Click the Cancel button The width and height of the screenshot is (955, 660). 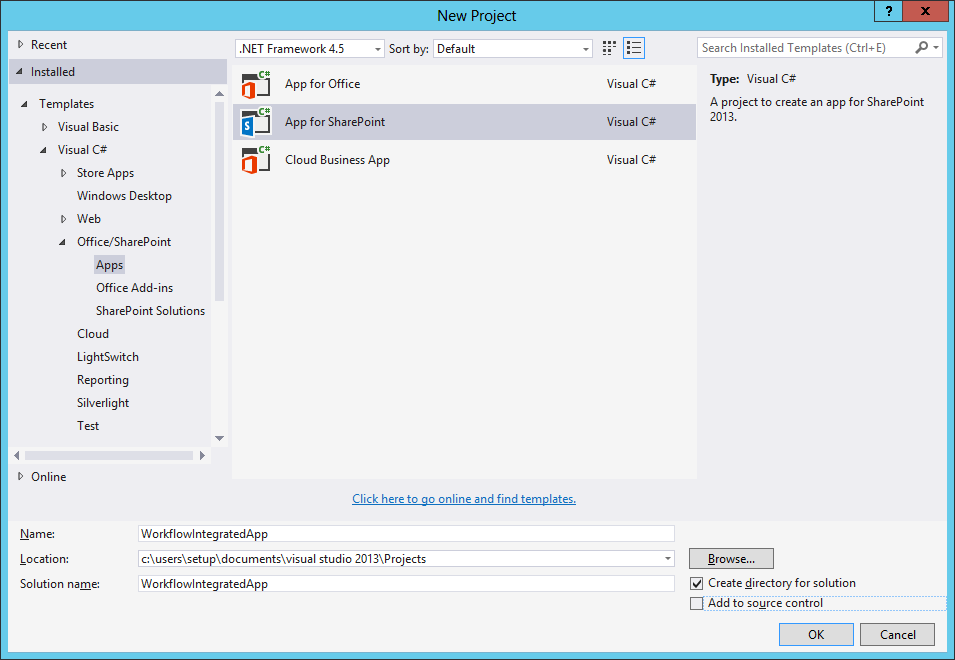click(x=897, y=634)
